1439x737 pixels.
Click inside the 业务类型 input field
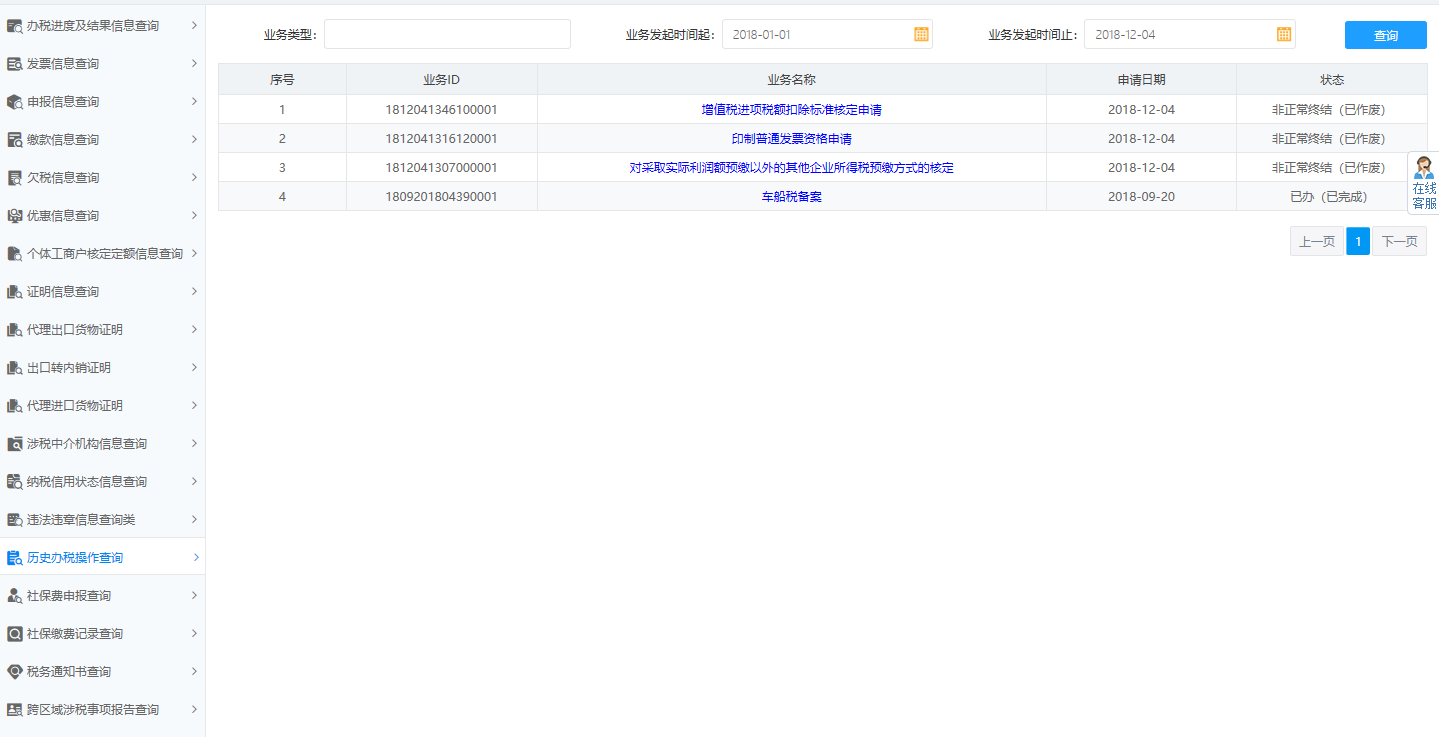447,33
